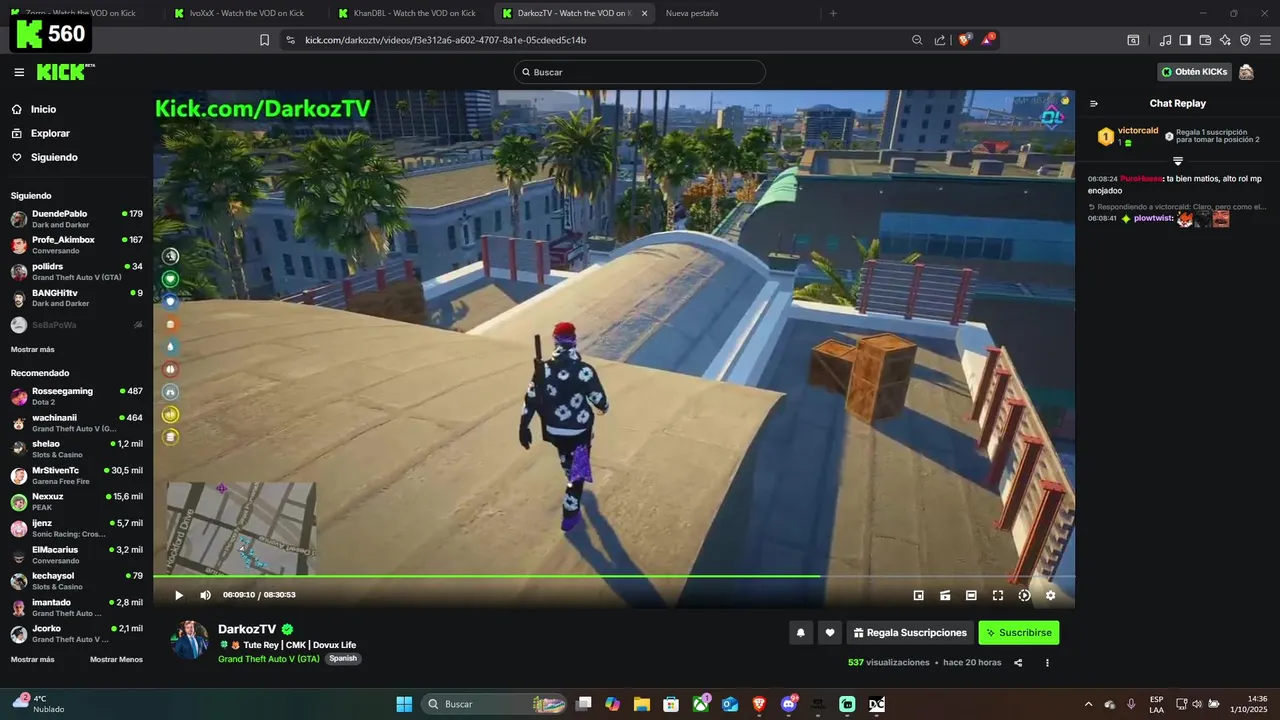Click zoom out magnifier in address bar

[x=917, y=40]
